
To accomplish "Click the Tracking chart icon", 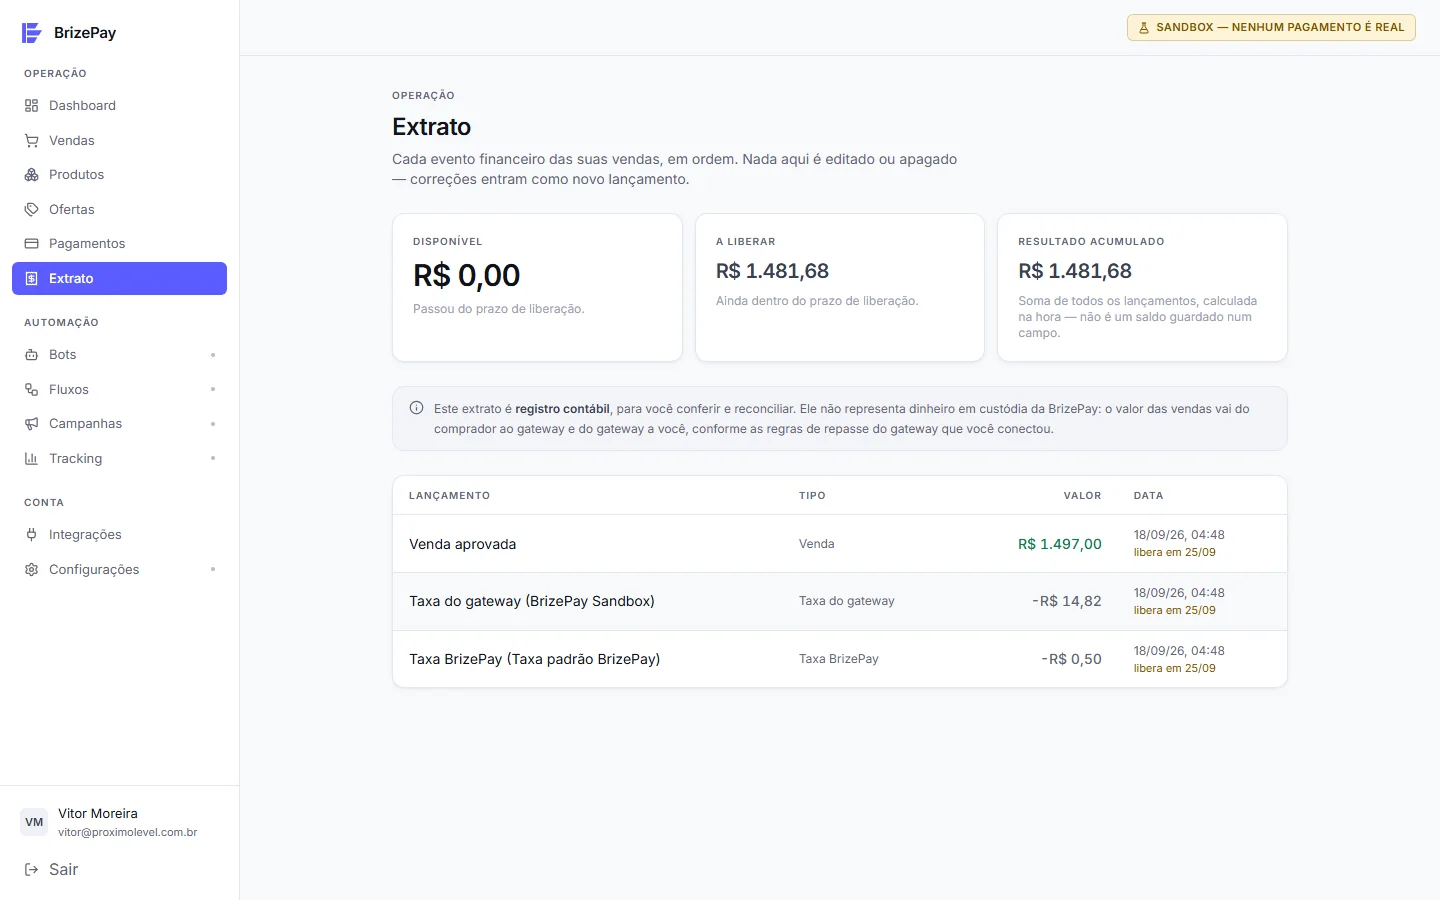I will [x=32, y=459].
